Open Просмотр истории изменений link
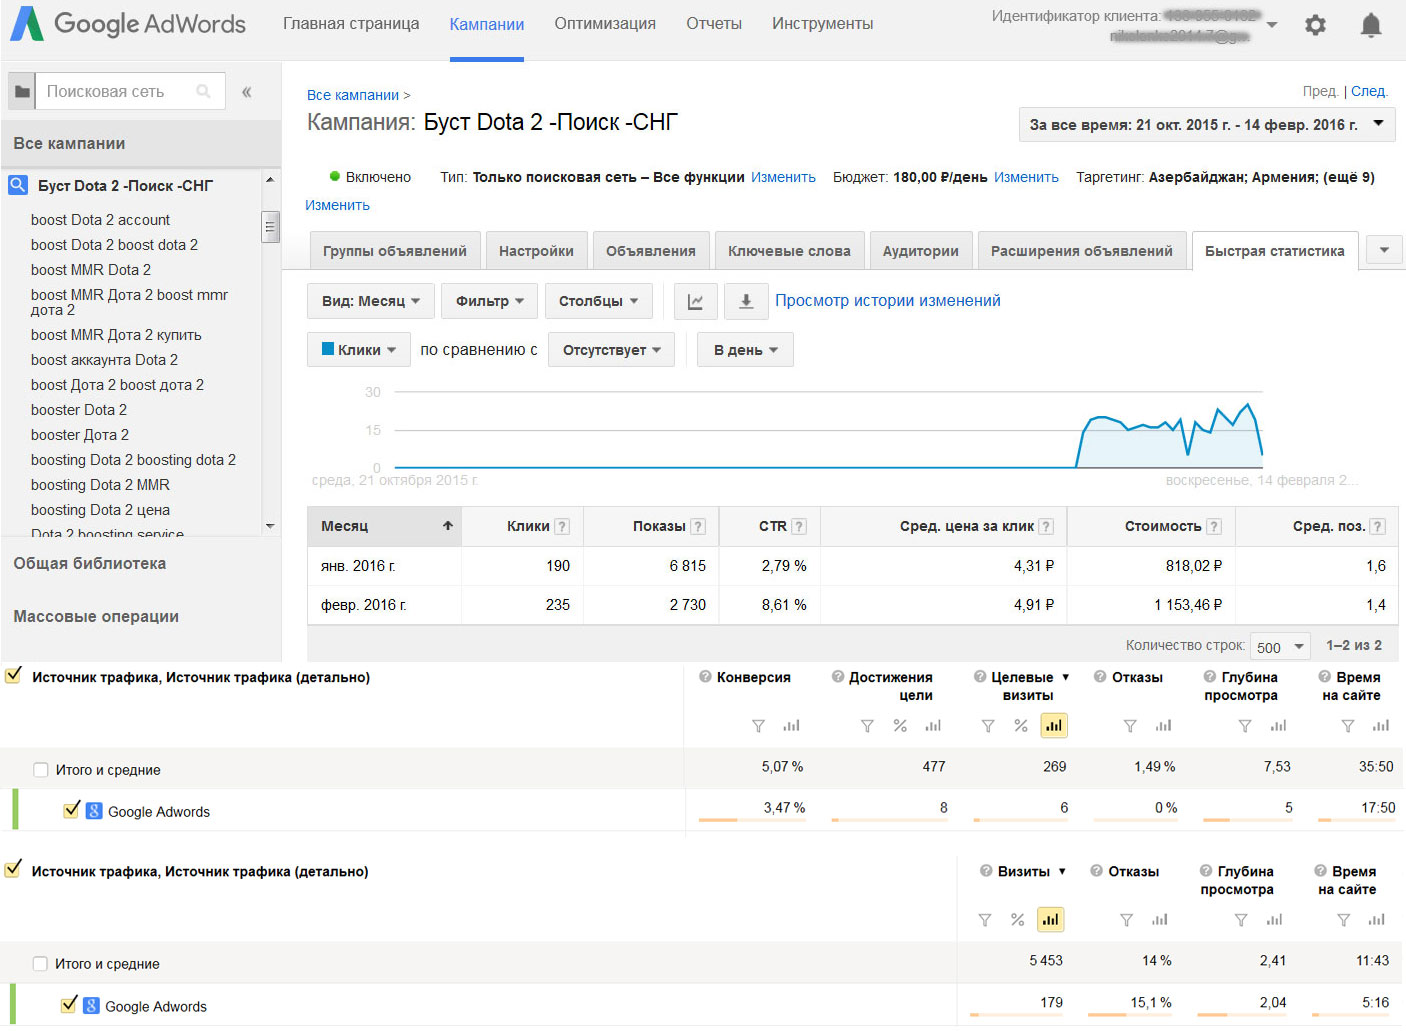 click(888, 301)
